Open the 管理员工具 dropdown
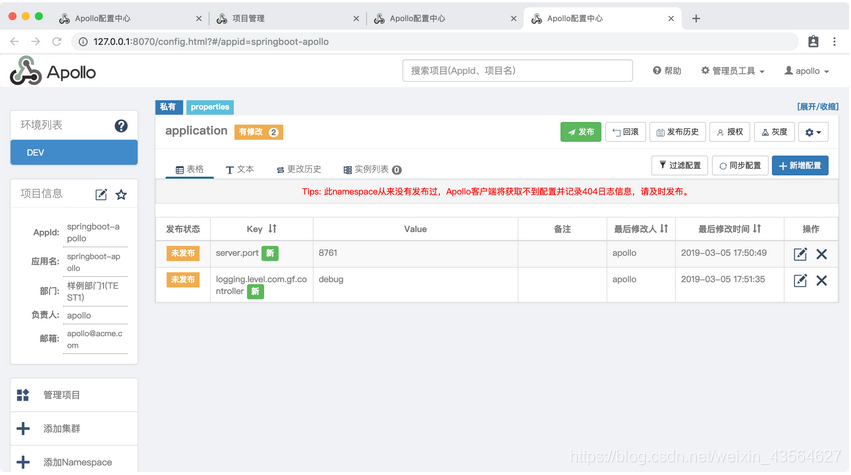The image size is (851, 475). 733,71
